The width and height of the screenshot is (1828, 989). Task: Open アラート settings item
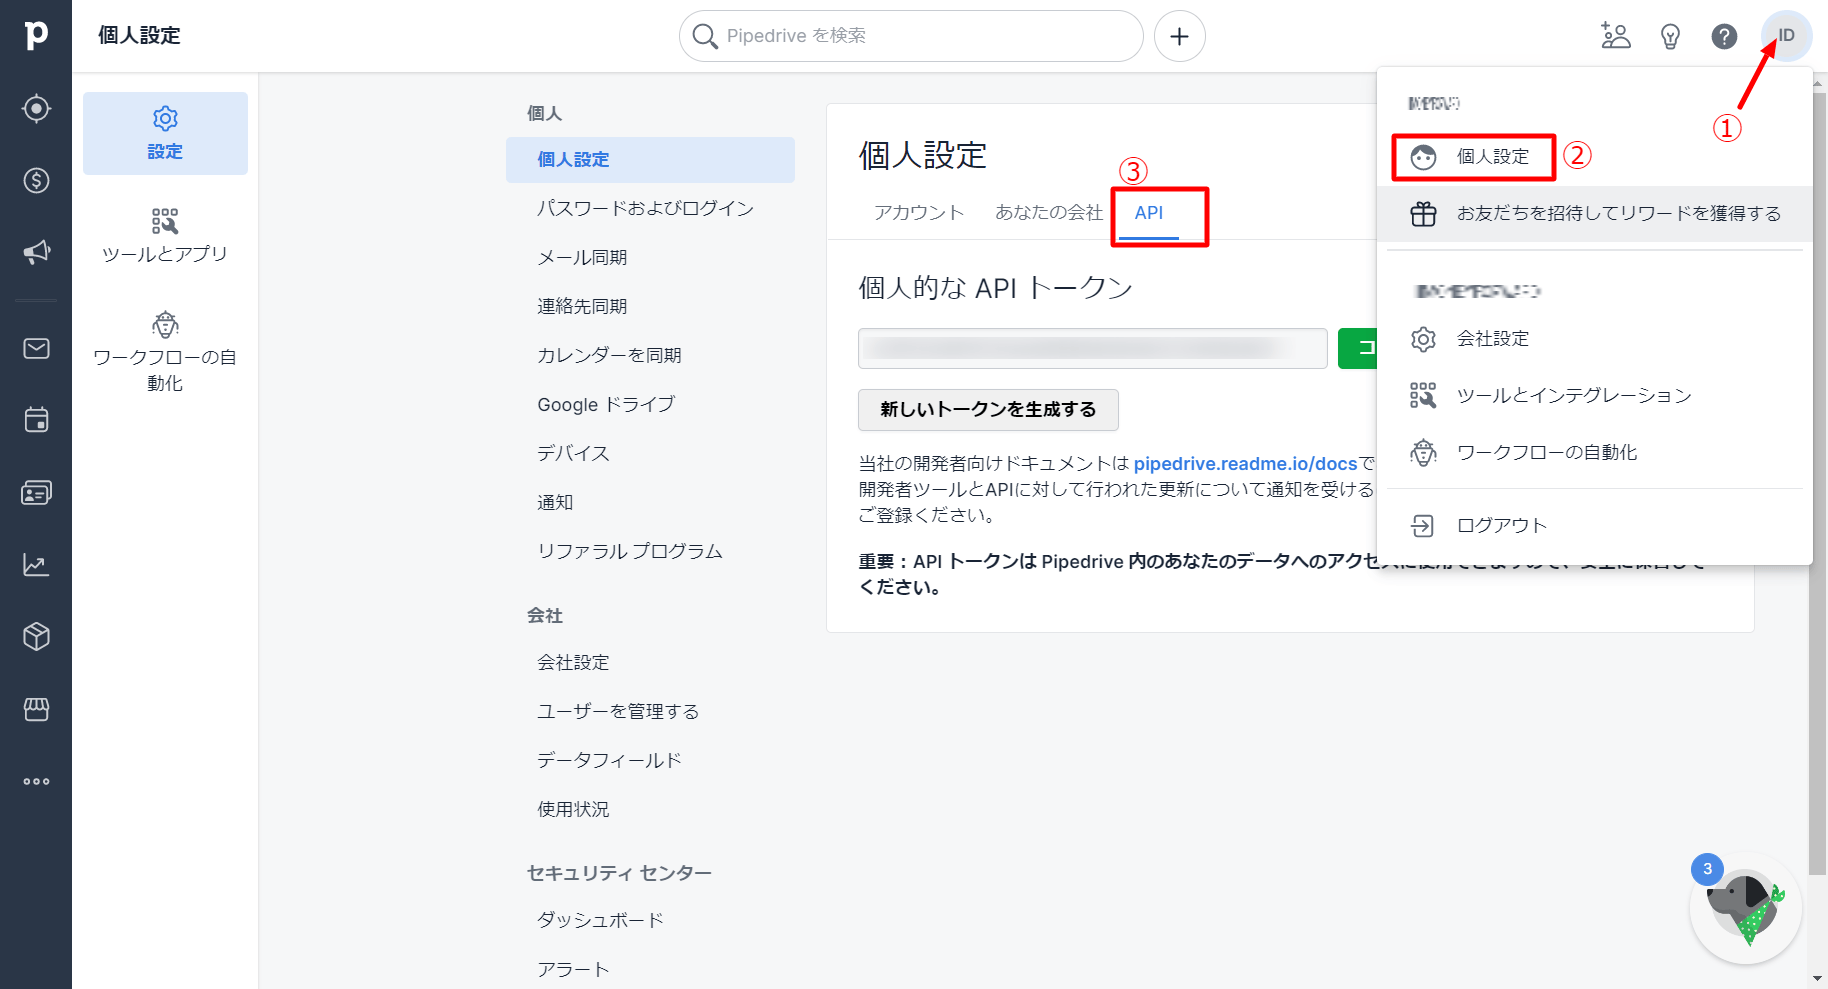coord(650,970)
